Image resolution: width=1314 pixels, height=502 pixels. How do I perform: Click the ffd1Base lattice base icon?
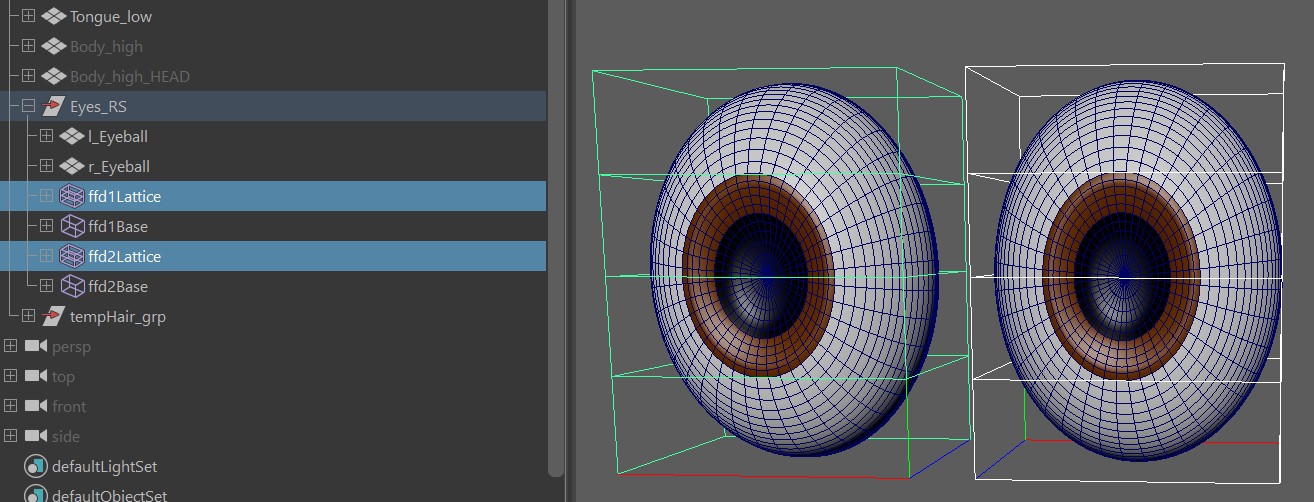point(72,227)
